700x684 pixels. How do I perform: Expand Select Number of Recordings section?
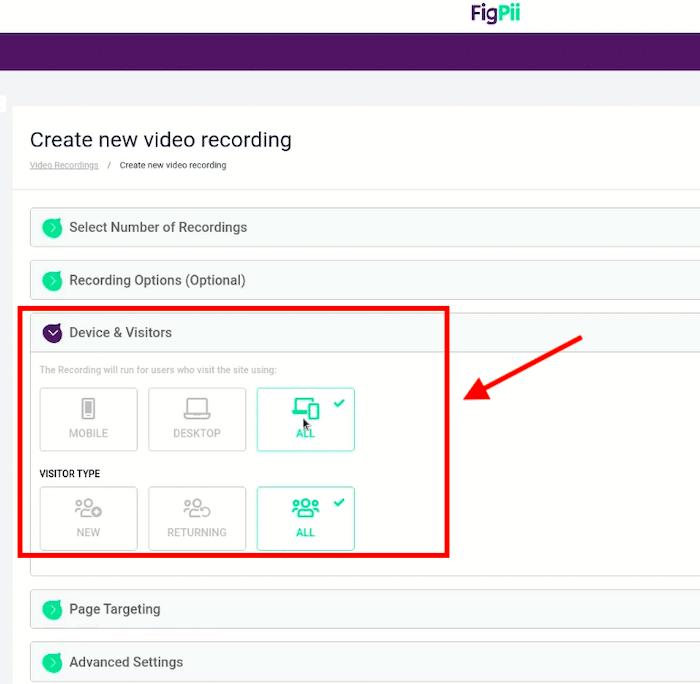click(x=365, y=227)
